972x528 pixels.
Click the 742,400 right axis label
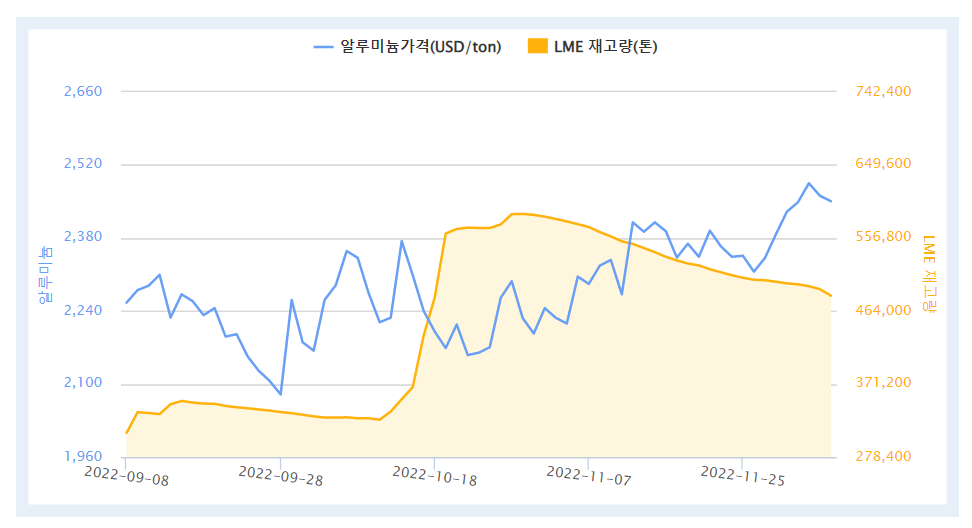tap(883, 91)
